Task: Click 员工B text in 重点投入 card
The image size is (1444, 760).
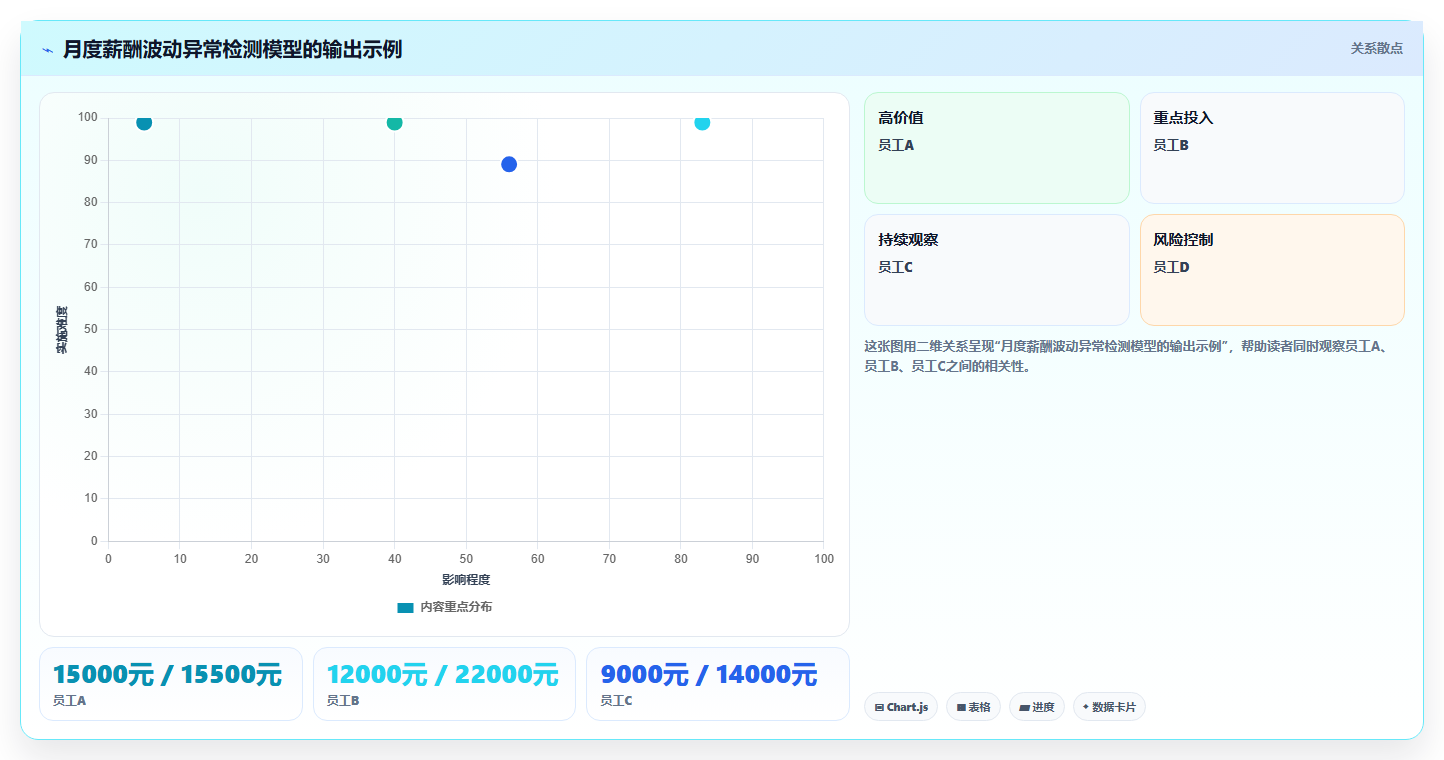Action: click(x=1171, y=145)
